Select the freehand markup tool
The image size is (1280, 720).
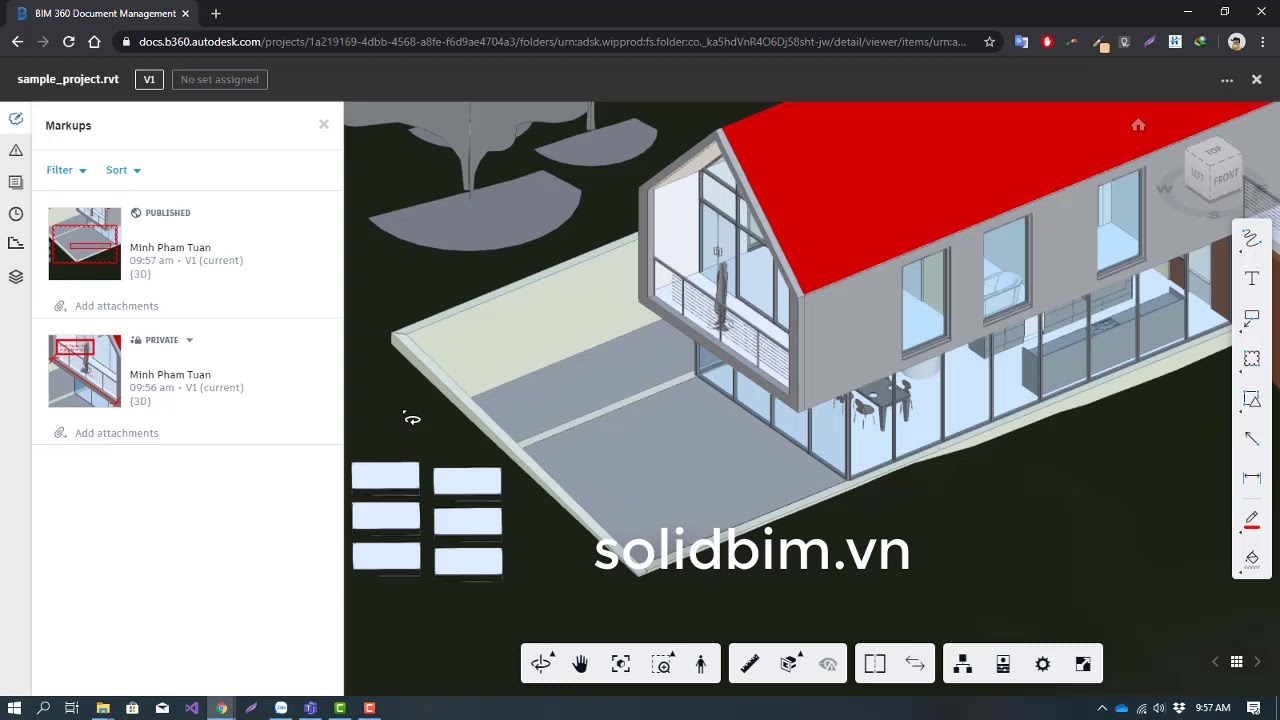pyautogui.click(x=1251, y=238)
